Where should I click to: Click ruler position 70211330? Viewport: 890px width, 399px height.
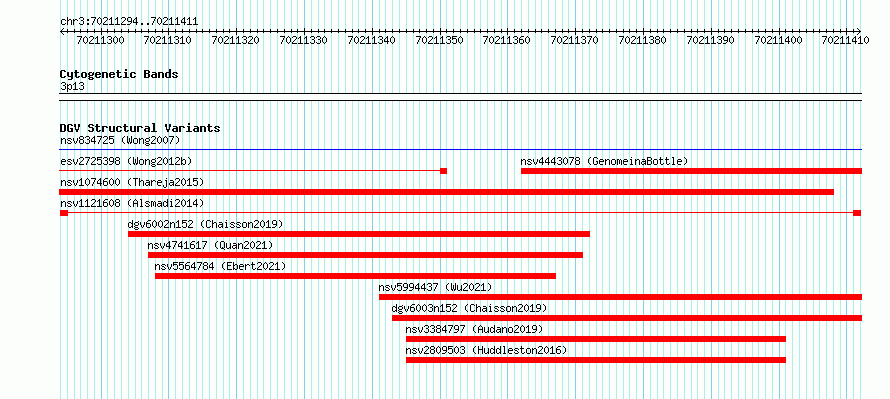304,40
